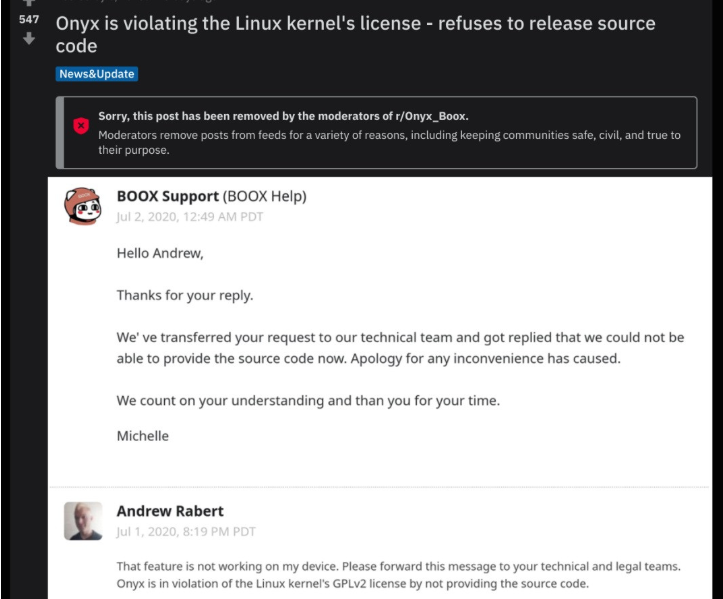Click the bold removed-by-moderators notice headline

click(x=283, y=116)
